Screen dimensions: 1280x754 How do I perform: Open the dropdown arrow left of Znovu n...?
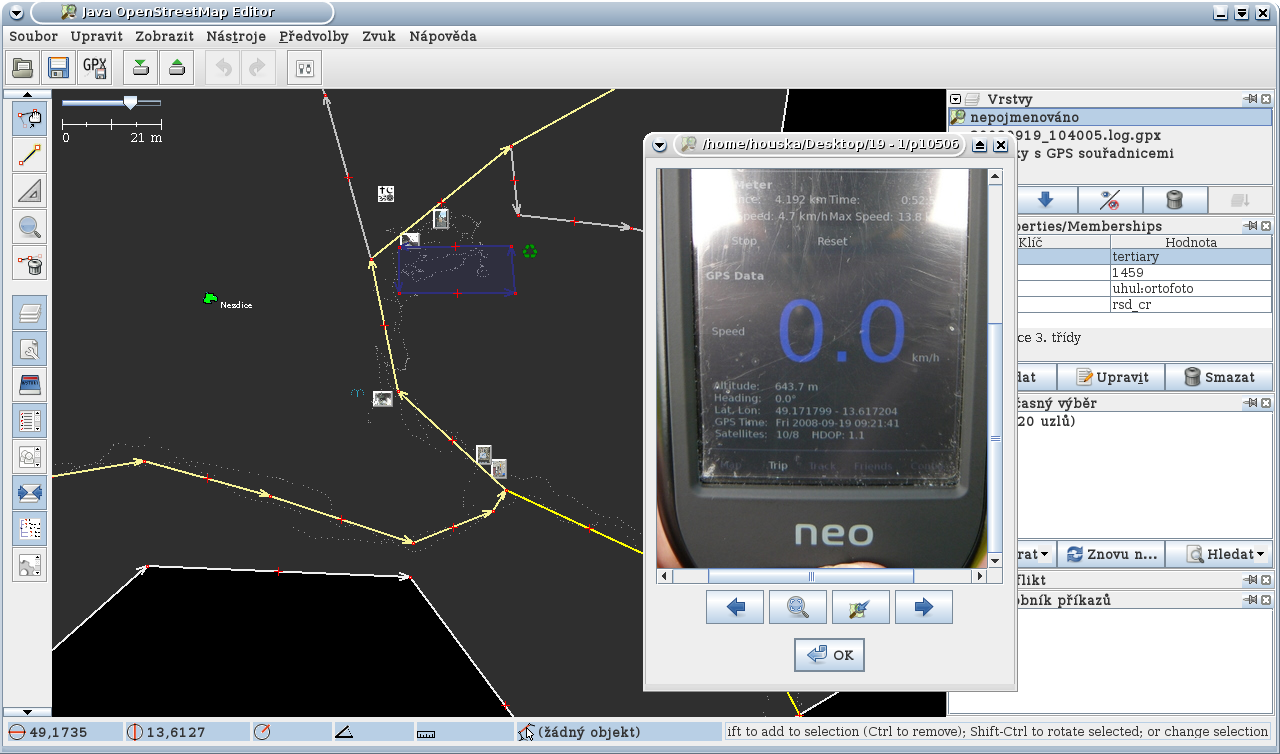click(x=1044, y=554)
